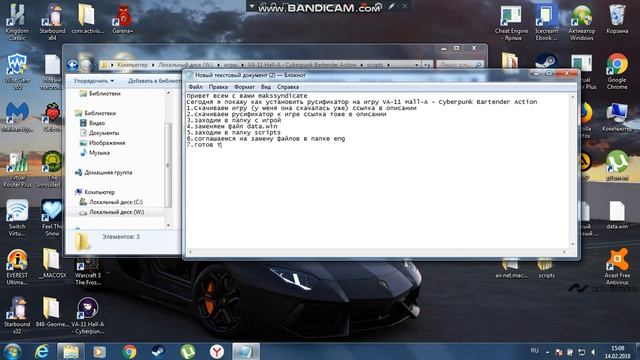Image resolution: width=640 pixels, height=360 pixels.
Task: Open Steam from the taskbar
Action: (158, 352)
